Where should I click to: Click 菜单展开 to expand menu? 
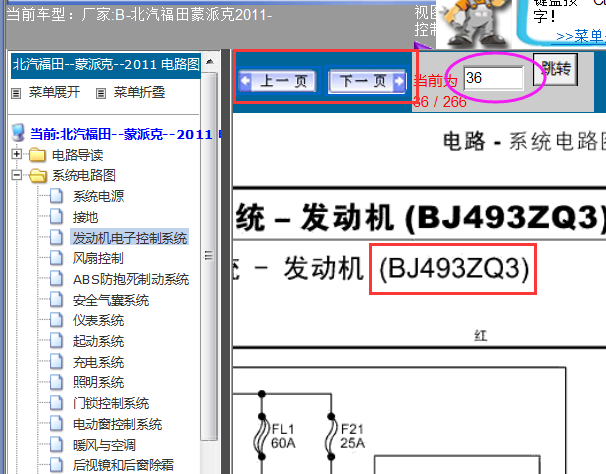pyautogui.click(x=54, y=92)
